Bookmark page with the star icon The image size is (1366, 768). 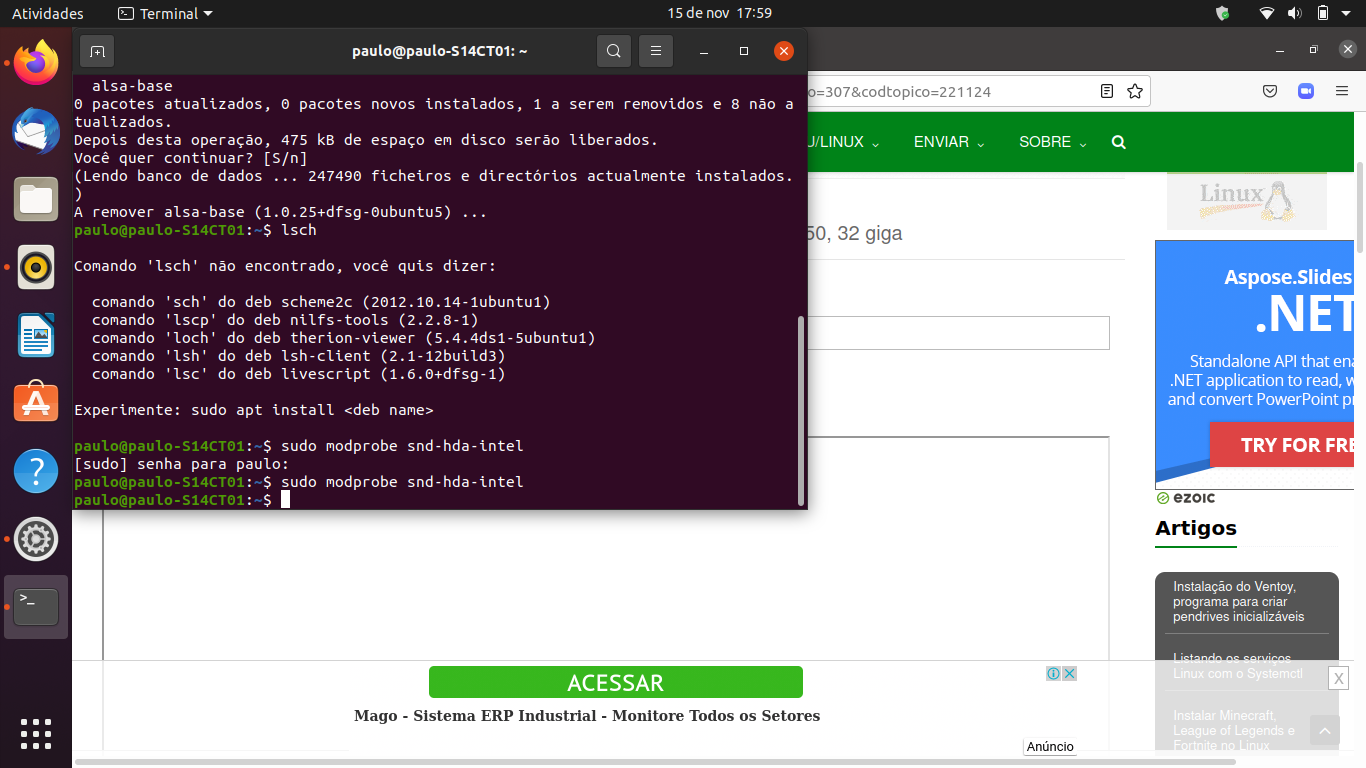point(1135,92)
